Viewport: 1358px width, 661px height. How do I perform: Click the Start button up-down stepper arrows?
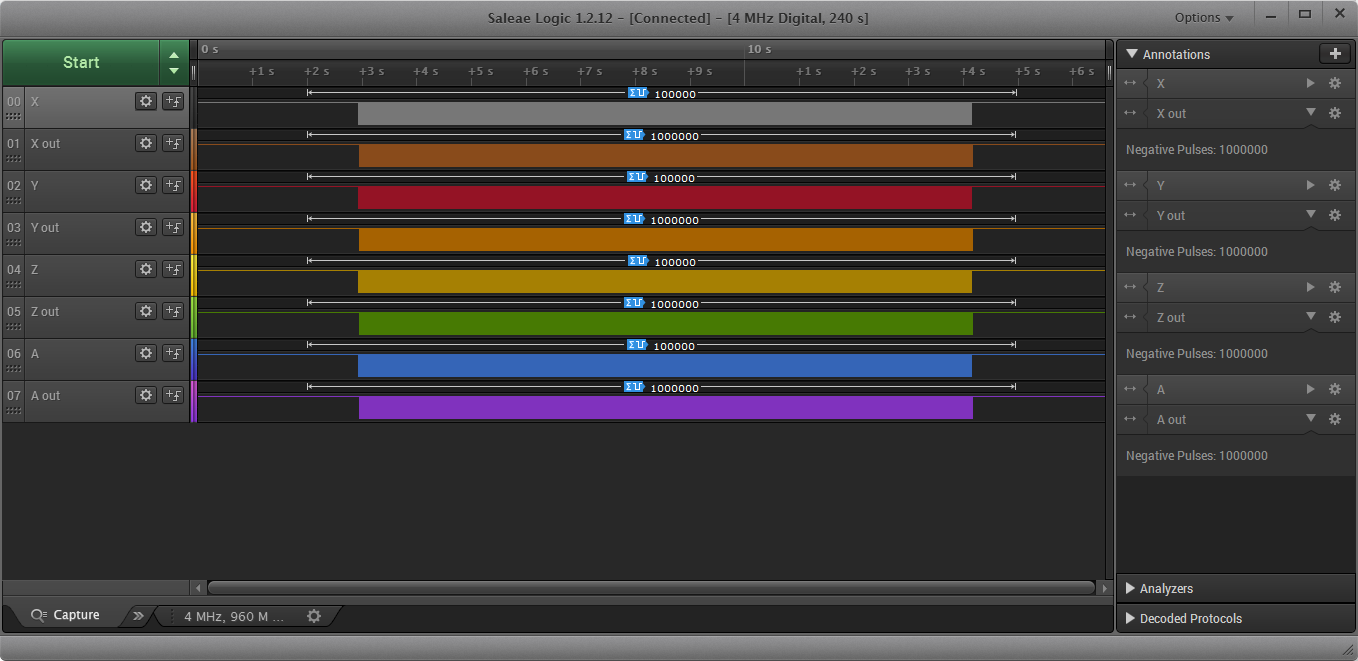click(174, 62)
